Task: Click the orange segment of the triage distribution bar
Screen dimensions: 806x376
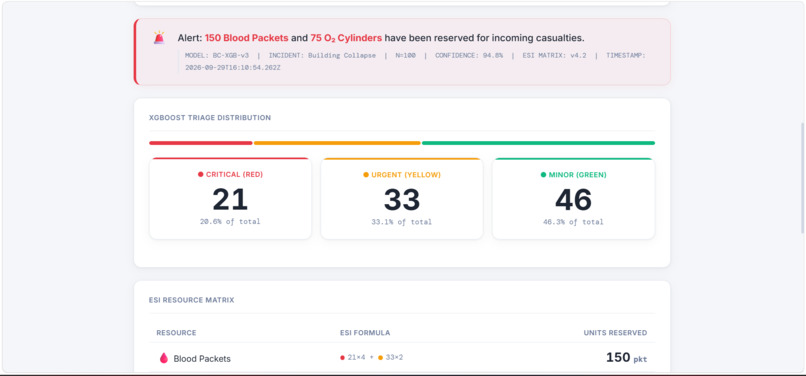Action: (337, 143)
